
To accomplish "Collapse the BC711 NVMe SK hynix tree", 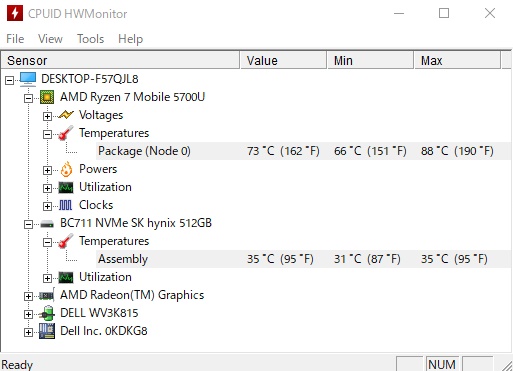I will coord(28,224).
